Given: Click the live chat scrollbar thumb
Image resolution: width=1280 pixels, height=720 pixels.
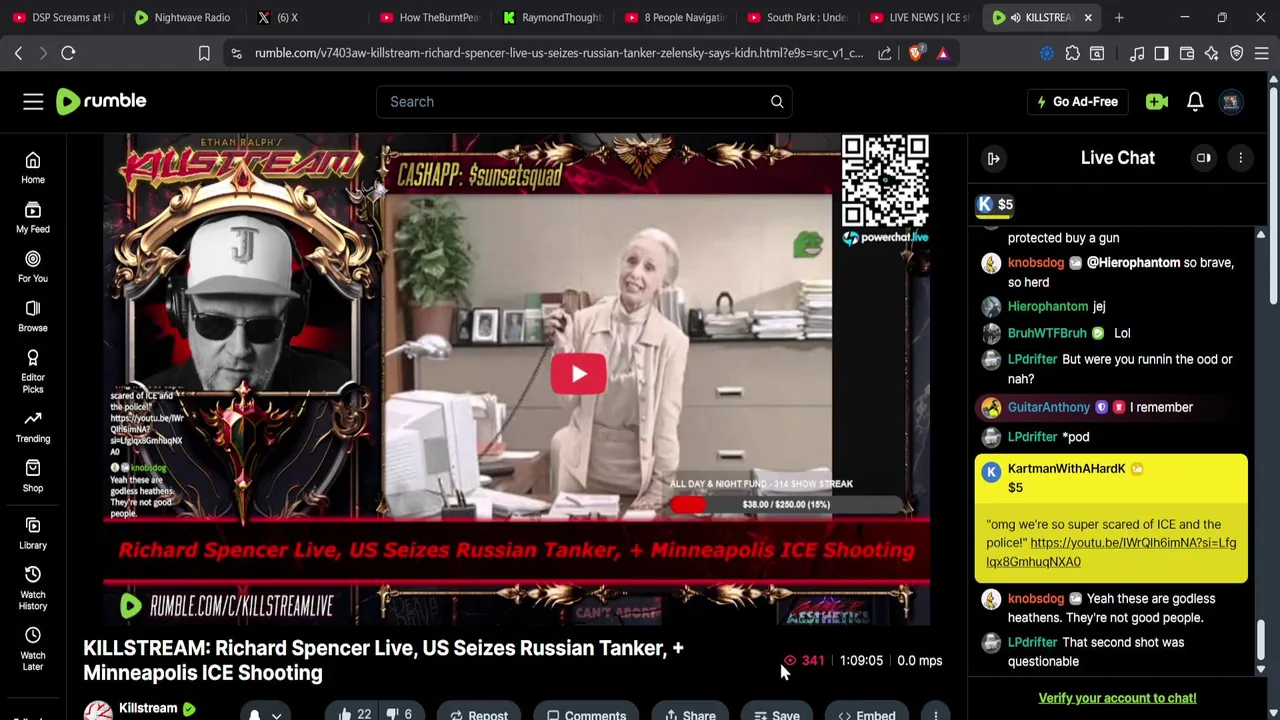Looking at the screenshot, I should (x=1261, y=640).
